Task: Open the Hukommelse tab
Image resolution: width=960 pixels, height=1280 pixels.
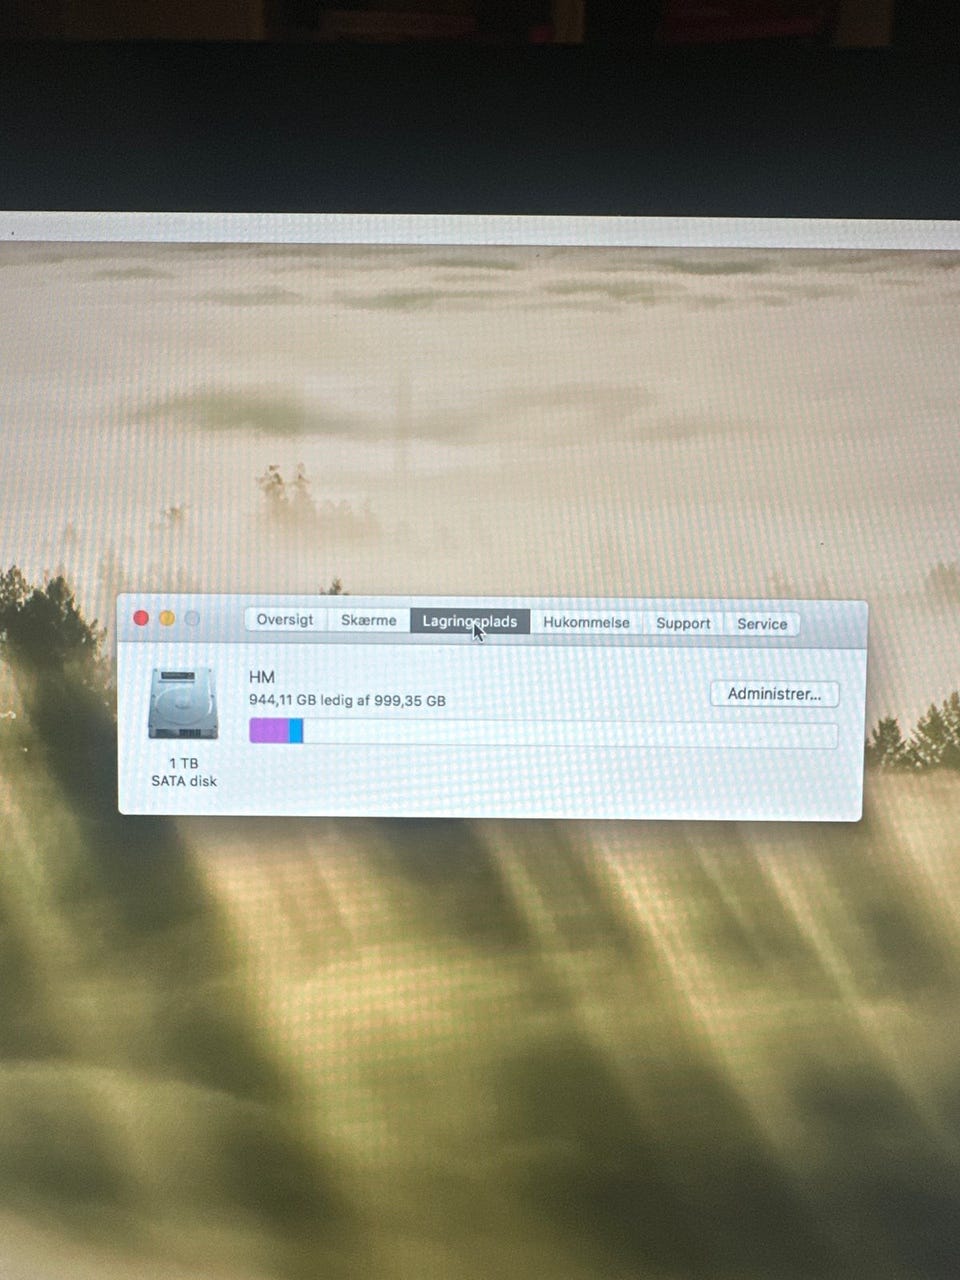Action: tap(586, 622)
